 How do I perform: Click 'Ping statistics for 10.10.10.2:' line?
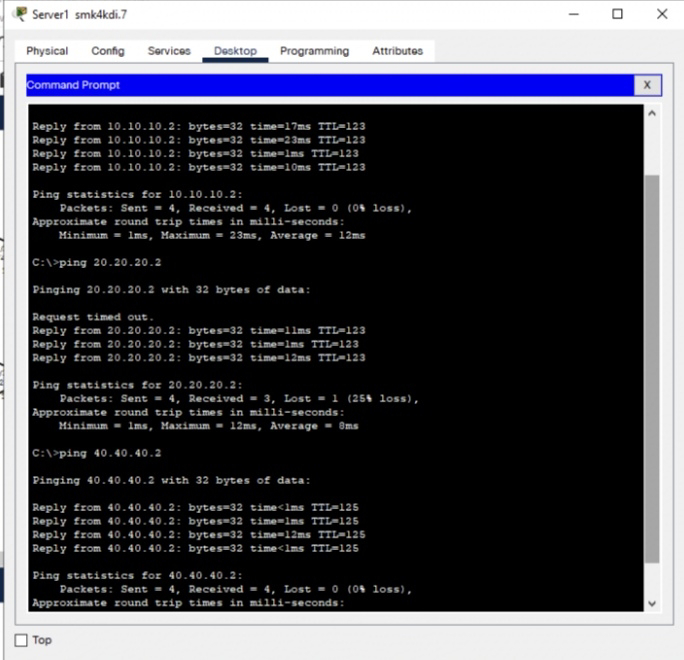tap(137, 195)
